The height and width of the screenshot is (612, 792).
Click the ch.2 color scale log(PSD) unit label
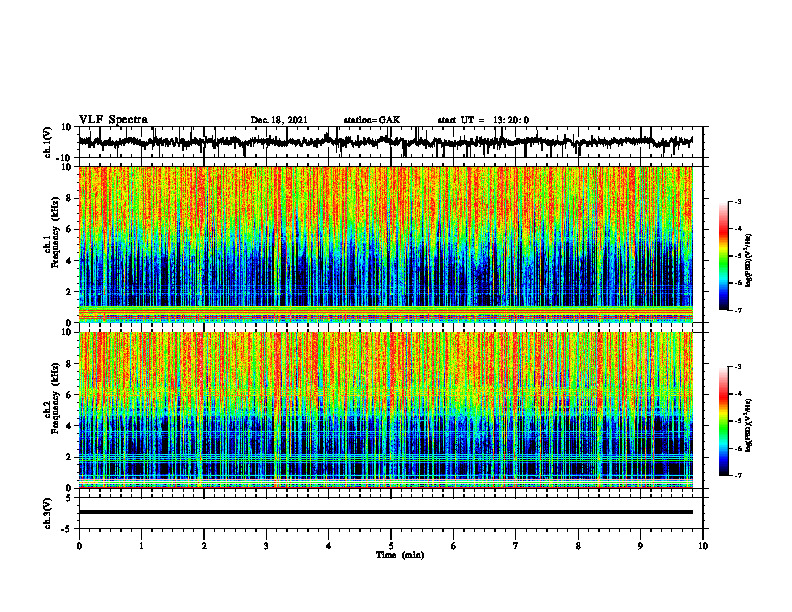pyautogui.click(x=749, y=425)
